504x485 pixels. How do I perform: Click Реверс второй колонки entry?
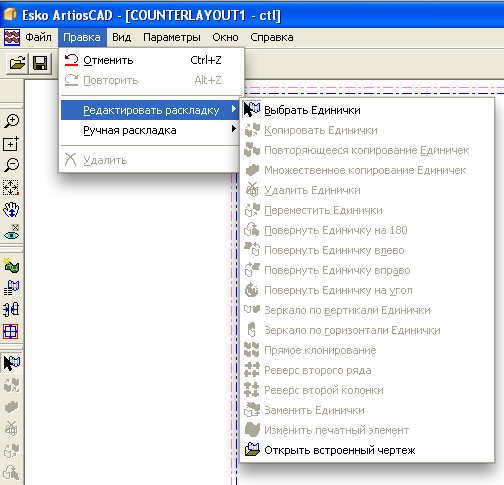[x=367, y=390]
